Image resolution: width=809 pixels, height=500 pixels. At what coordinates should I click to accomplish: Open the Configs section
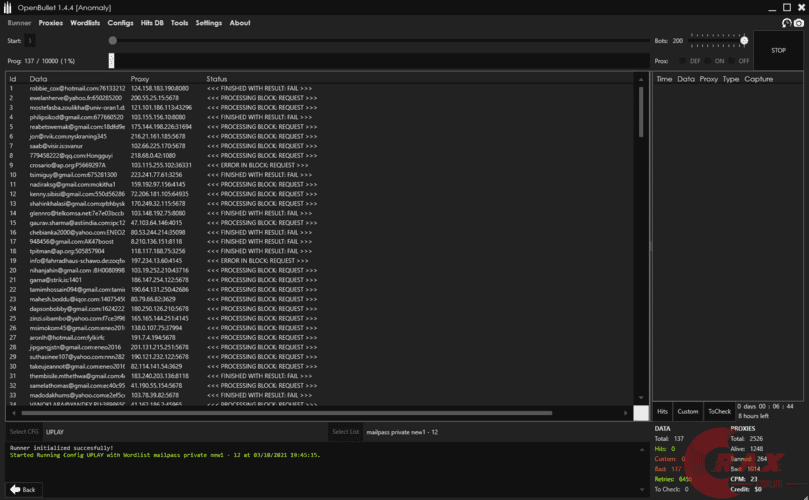tap(120, 22)
